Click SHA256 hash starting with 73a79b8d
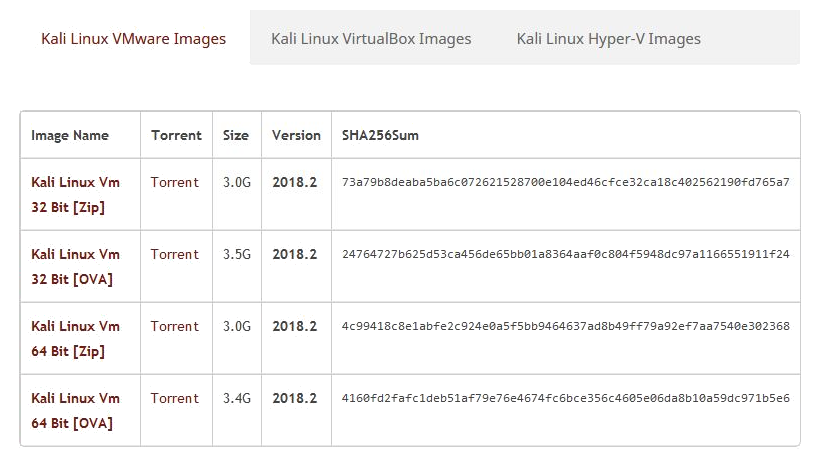Image resolution: width=818 pixels, height=460 pixels. (x=565, y=182)
